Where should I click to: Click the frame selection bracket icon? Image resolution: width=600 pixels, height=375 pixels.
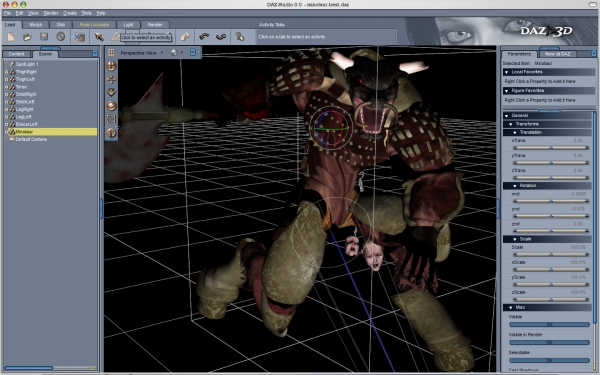(x=111, y=119)
